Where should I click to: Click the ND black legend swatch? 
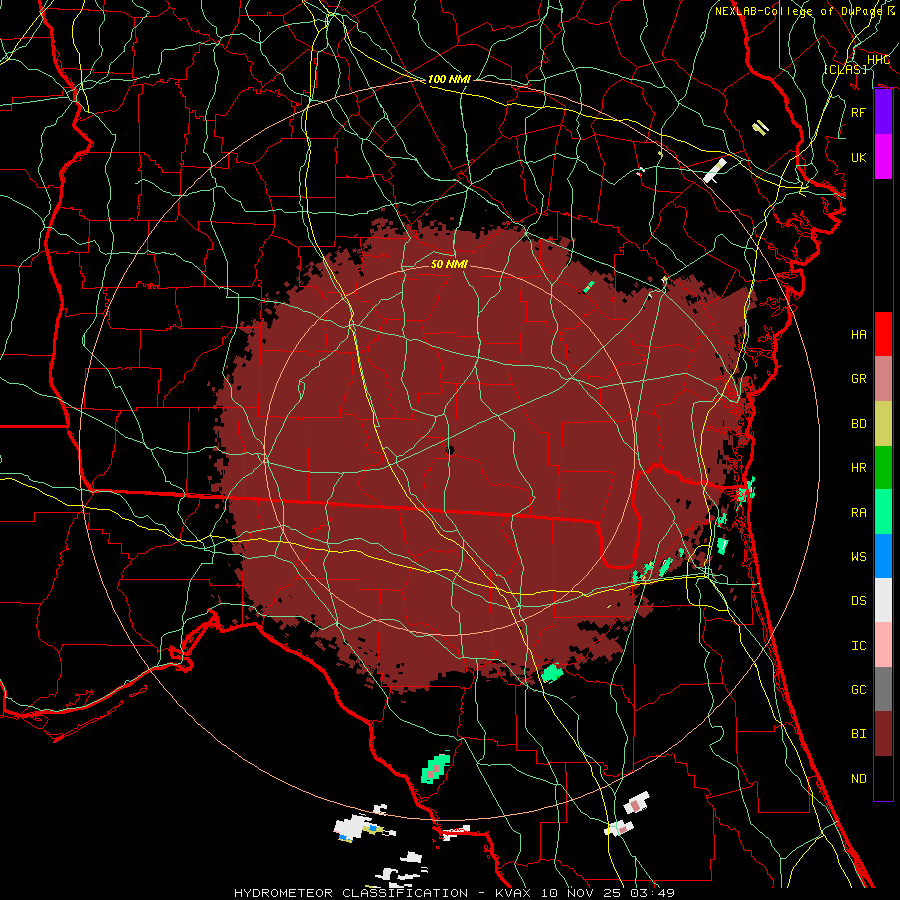[883, 778]
